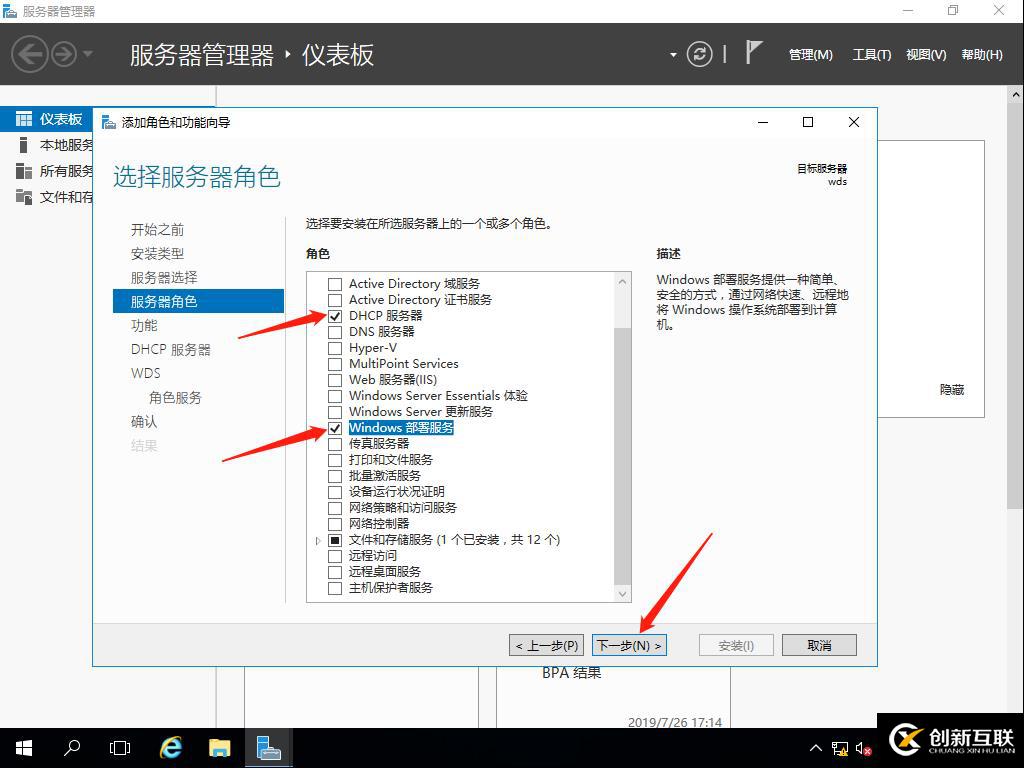This screenshot has width=1024, height=768.
Task: Click the network status tray icon
Action: 838,747
